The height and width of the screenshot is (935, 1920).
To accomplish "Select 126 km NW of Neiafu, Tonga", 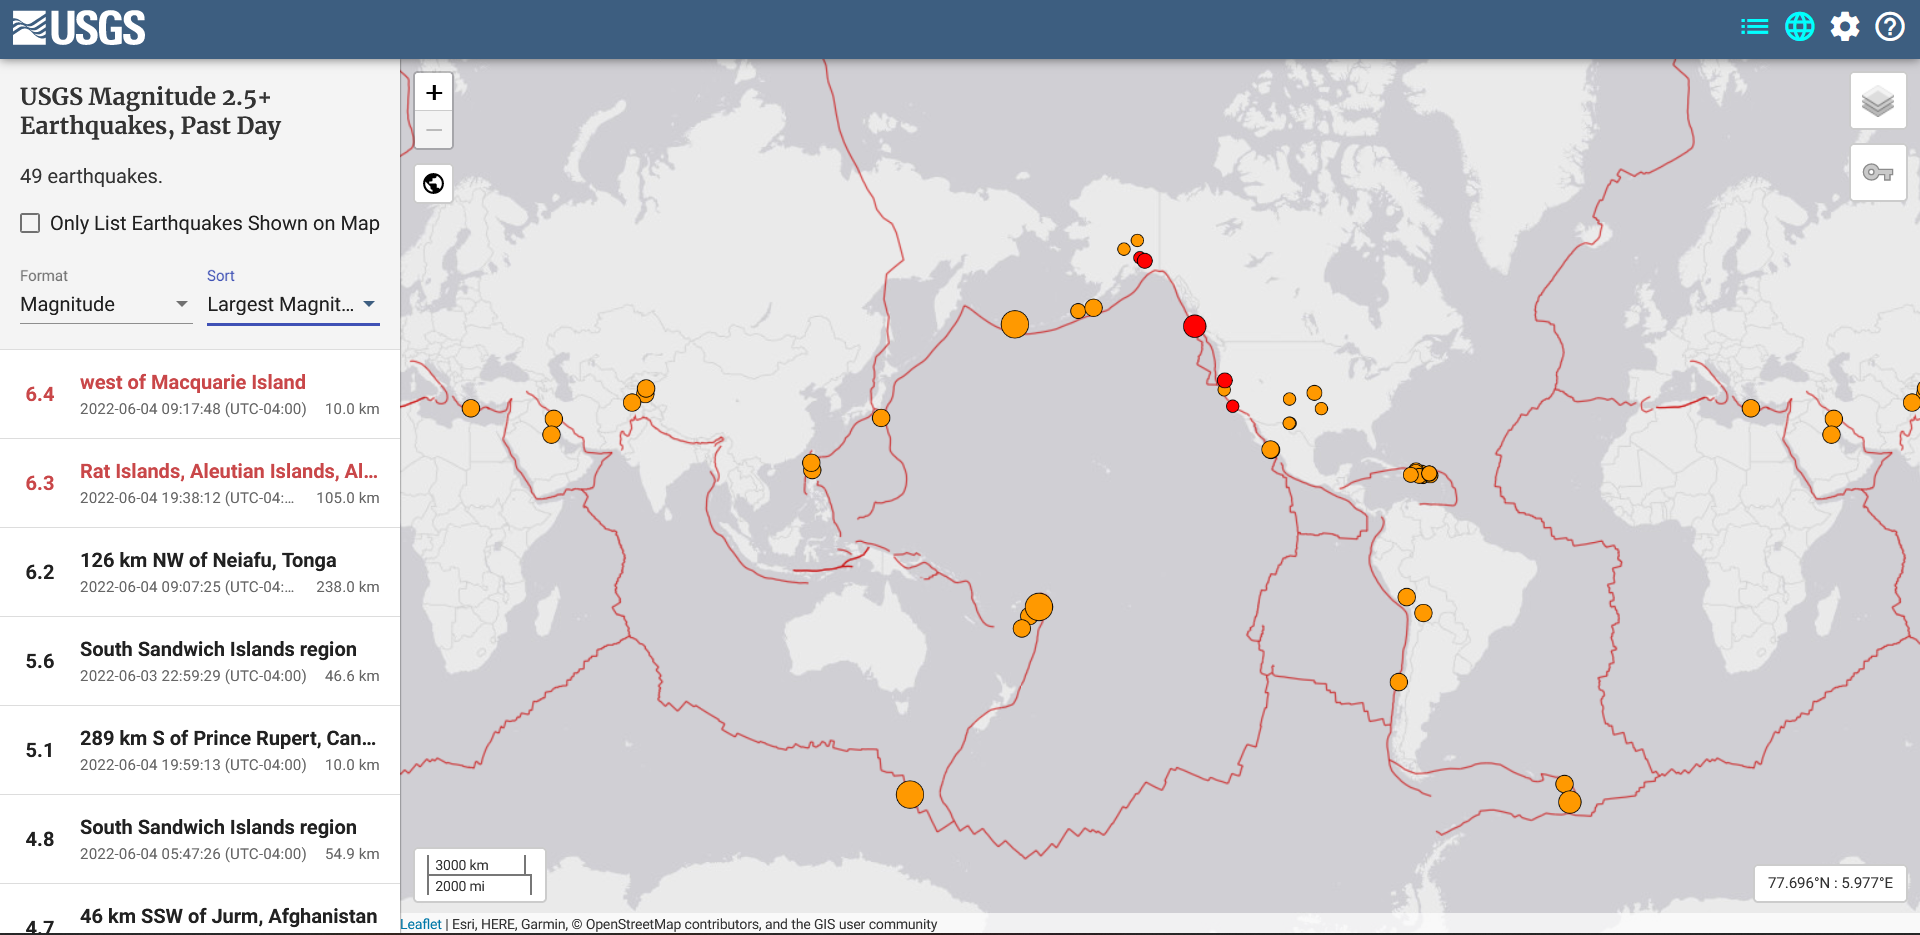I will tap(200, 572).
